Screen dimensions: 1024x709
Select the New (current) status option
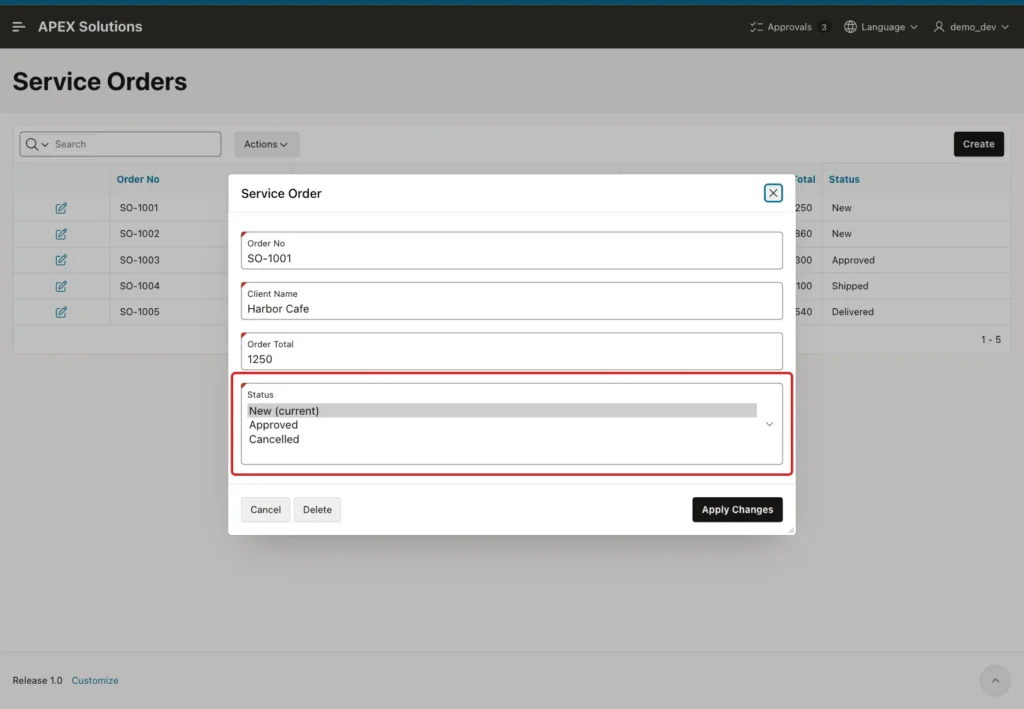[502, 411]
